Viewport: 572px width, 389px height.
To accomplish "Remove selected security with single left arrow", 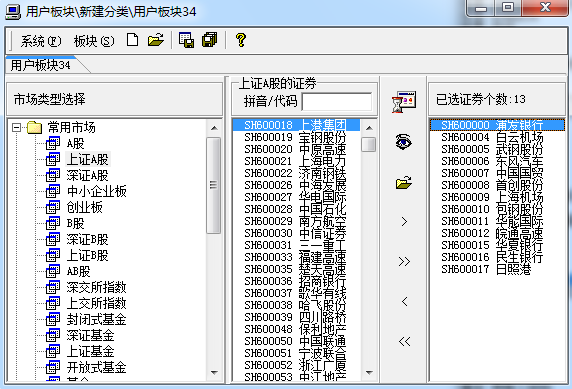I will click(404, 301).
